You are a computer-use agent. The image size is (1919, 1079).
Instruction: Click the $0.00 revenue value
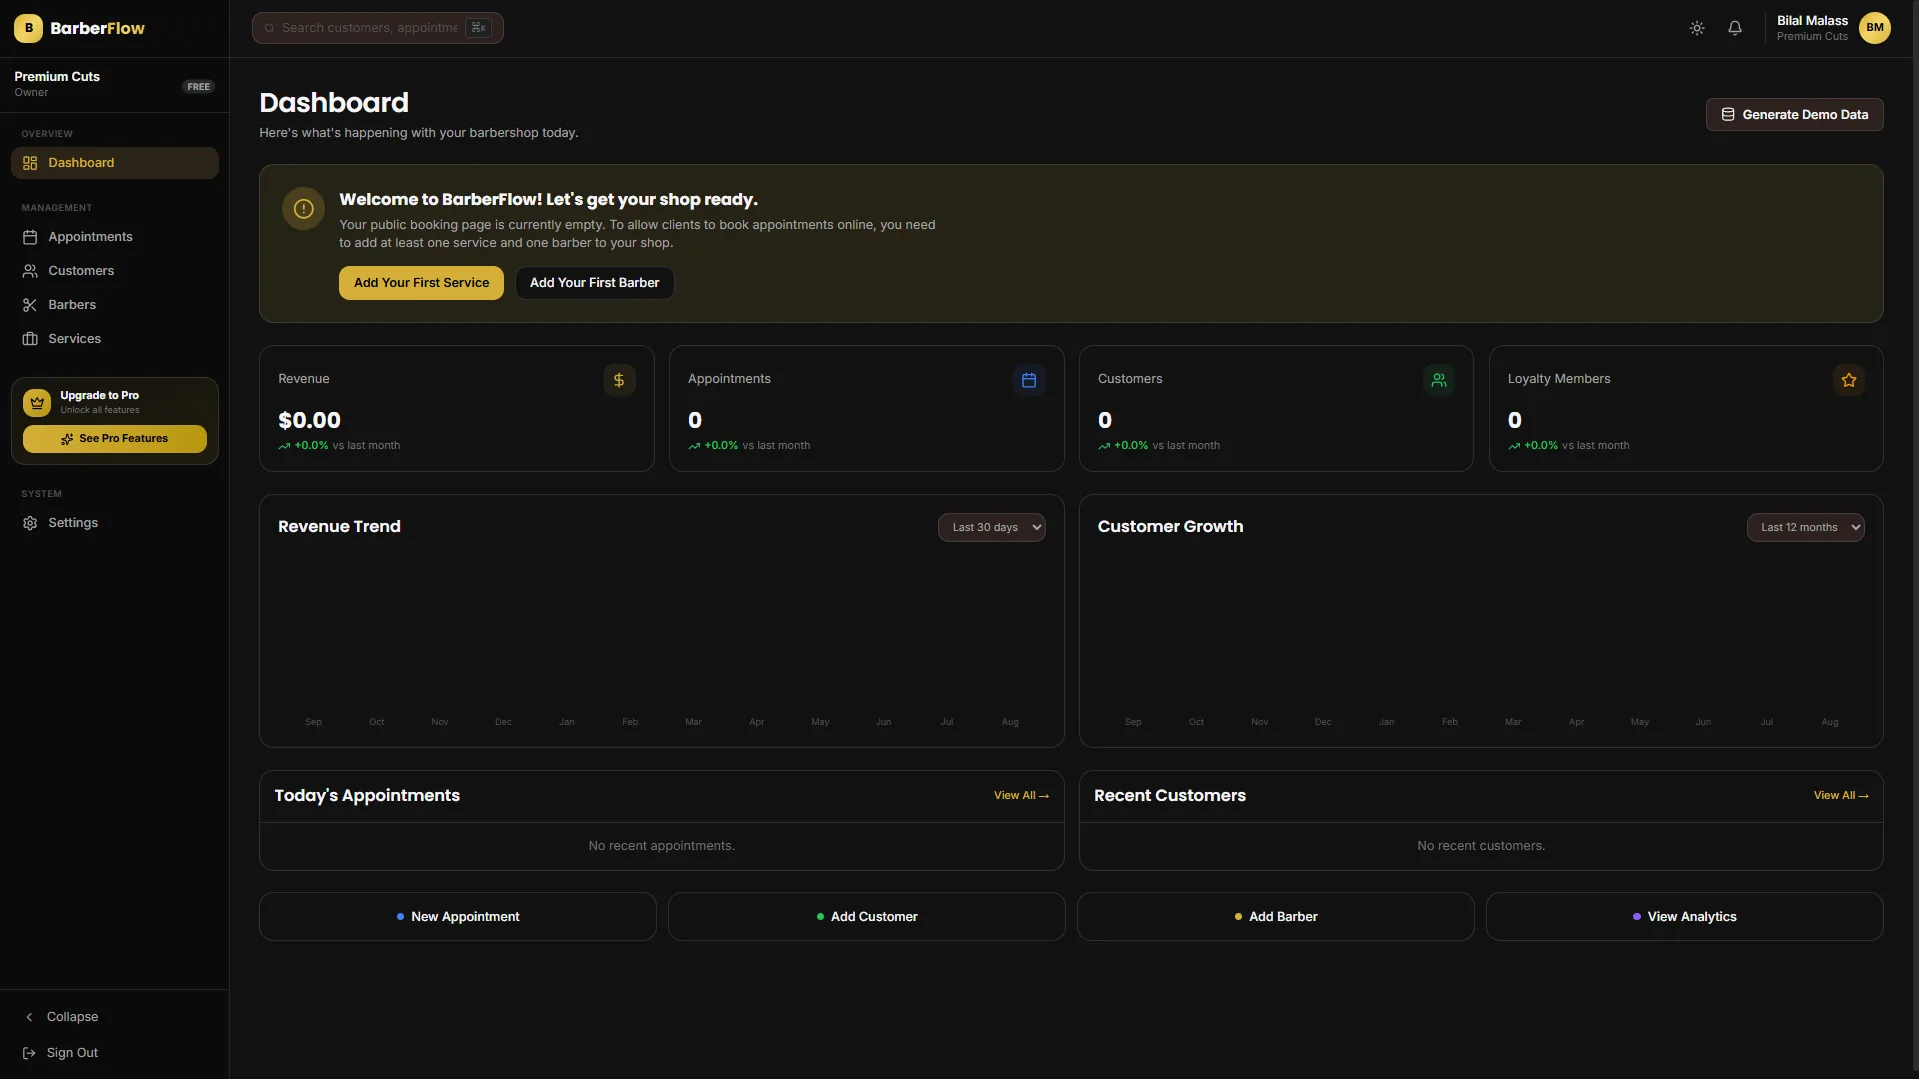(x=309, y=420)
